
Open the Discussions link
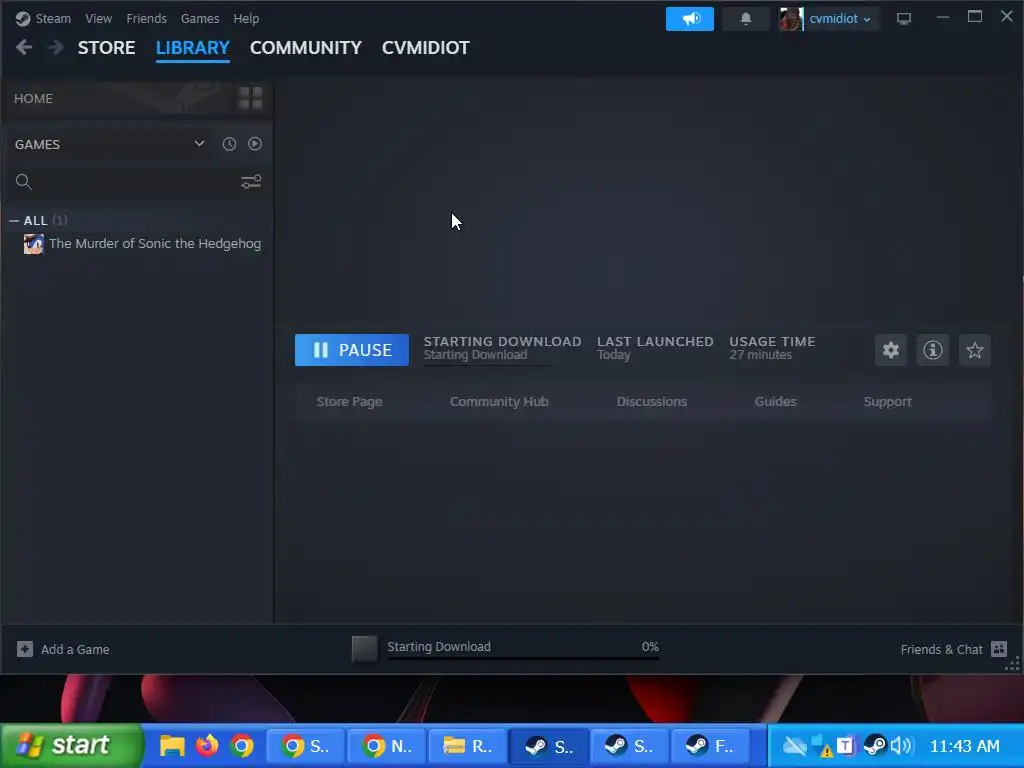(x=652, y=402)
